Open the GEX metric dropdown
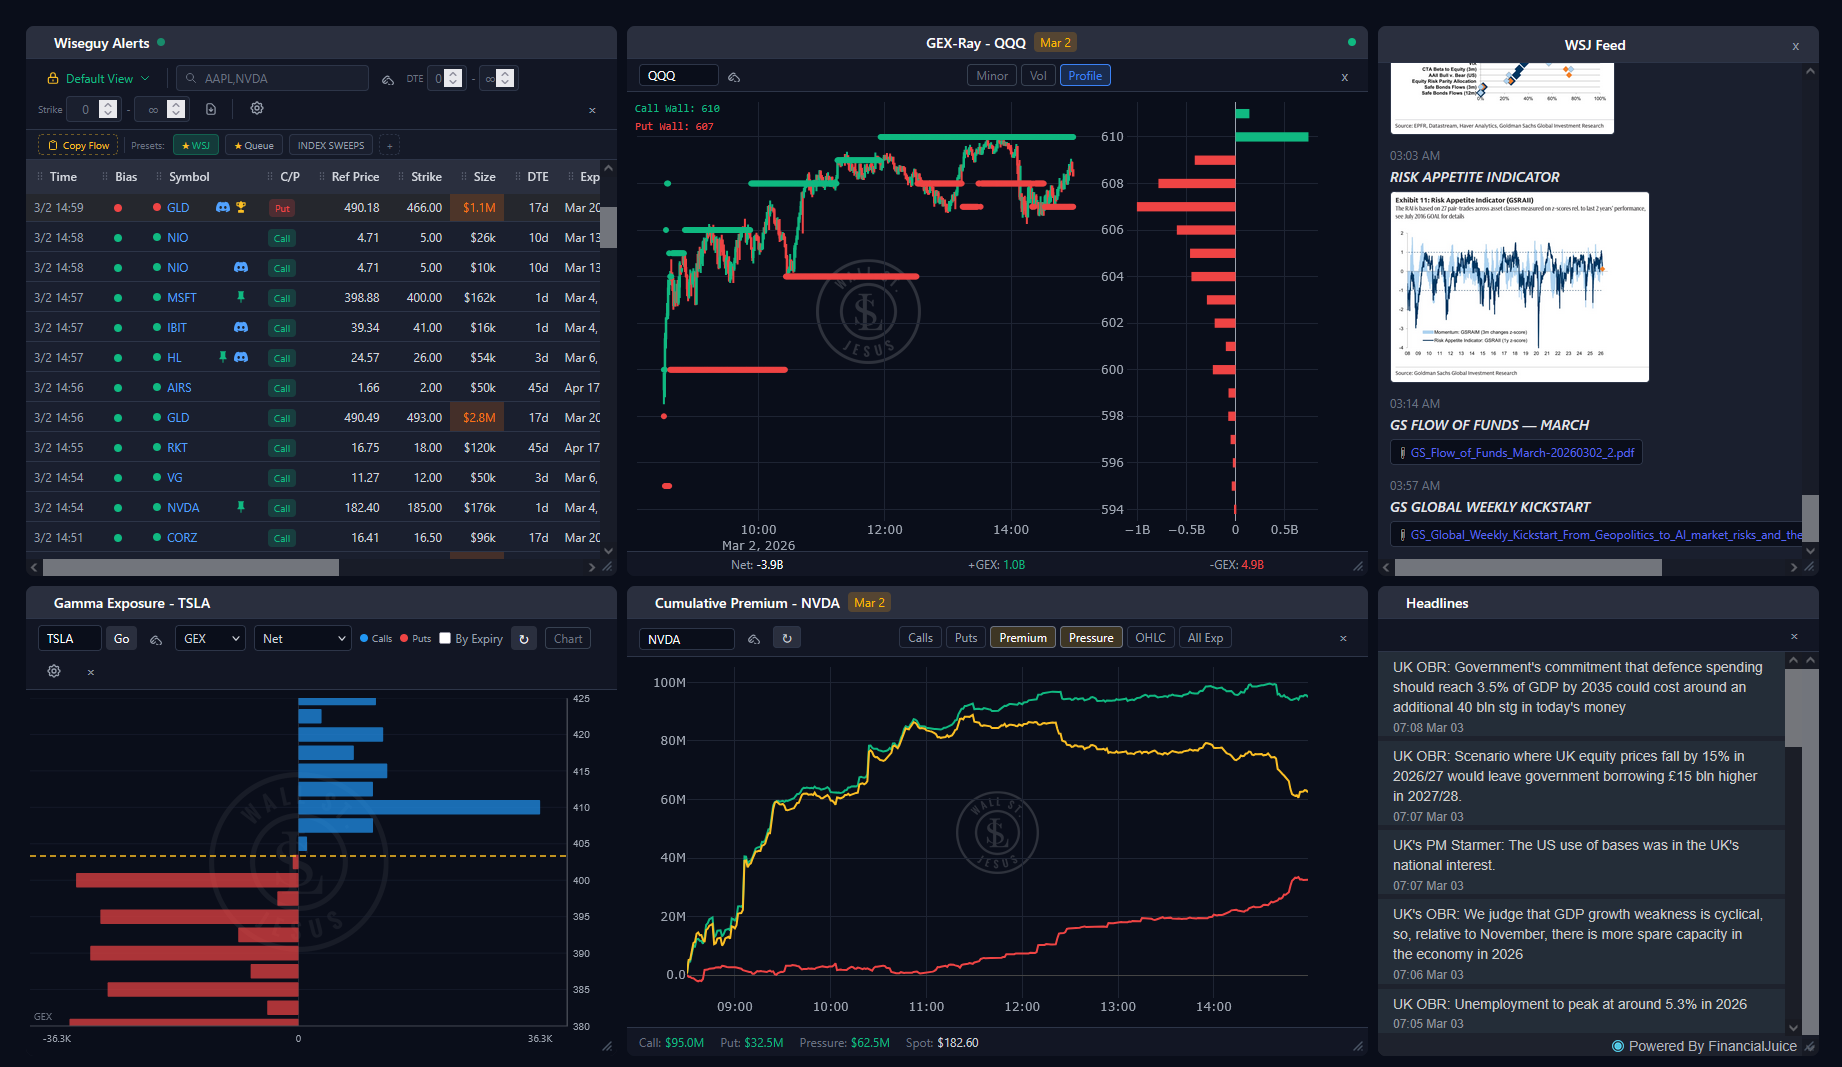 point(210,639)
